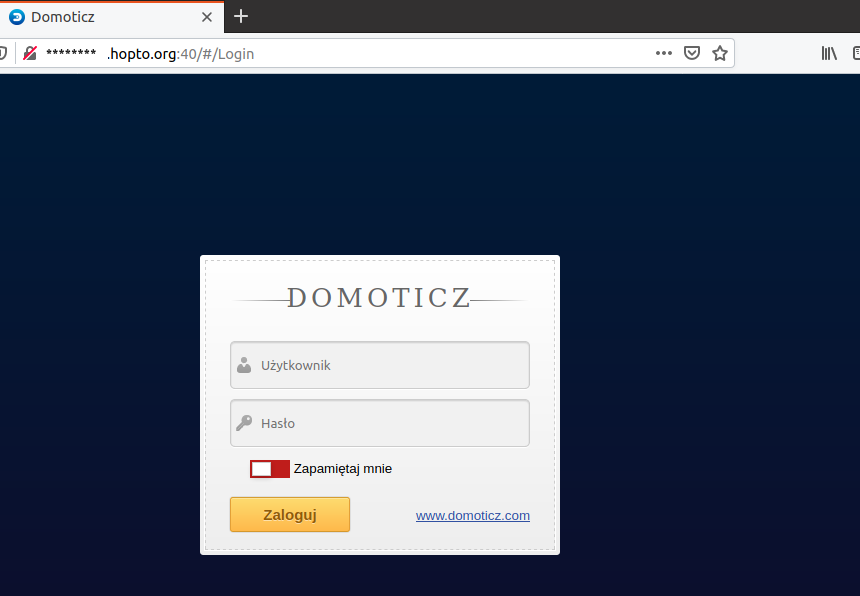
Task: Bookmark this page with star icon
Action: tap(720, 53)
